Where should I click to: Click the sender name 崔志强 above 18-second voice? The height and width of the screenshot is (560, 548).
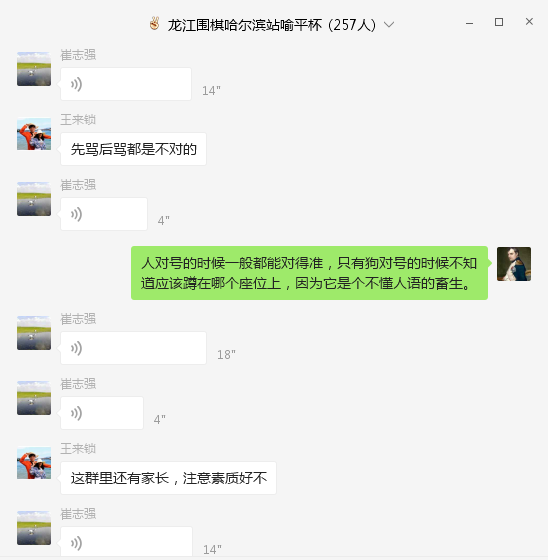(x=78, y=319)
